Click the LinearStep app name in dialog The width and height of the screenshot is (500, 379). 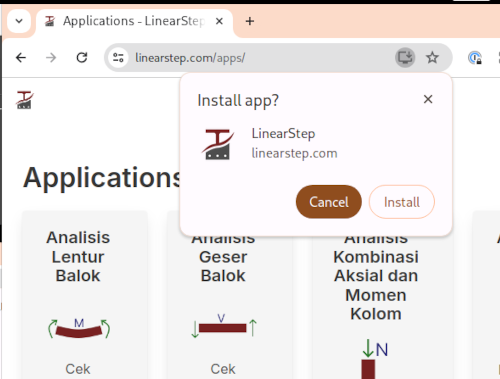click(283, 134)
